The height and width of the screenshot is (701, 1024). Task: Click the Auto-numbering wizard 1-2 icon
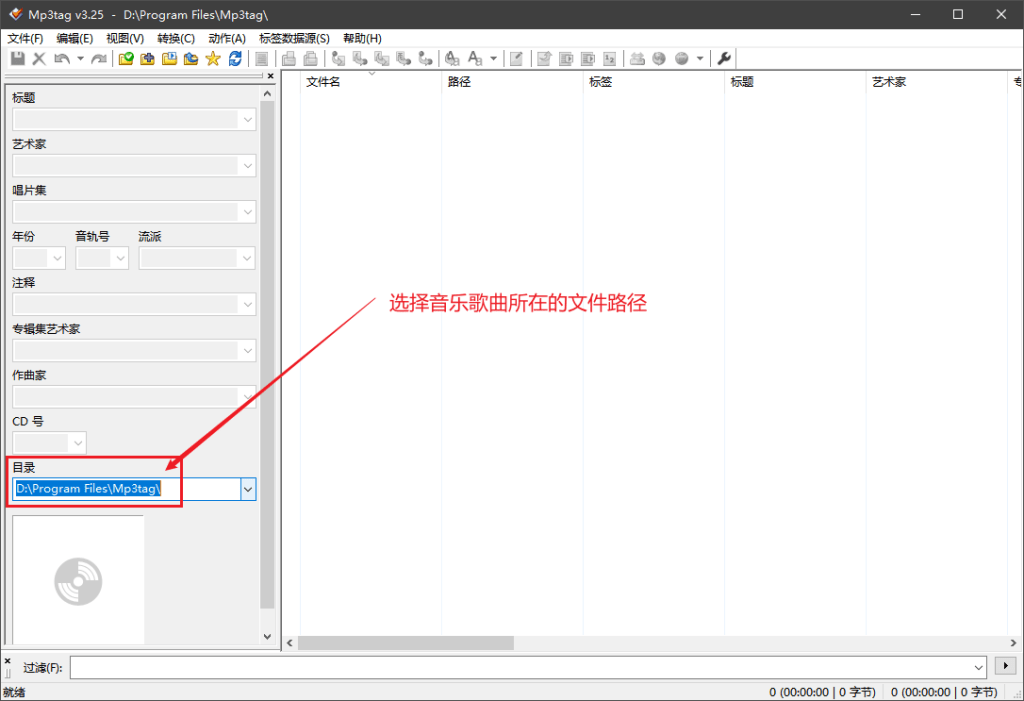[609, 59]
